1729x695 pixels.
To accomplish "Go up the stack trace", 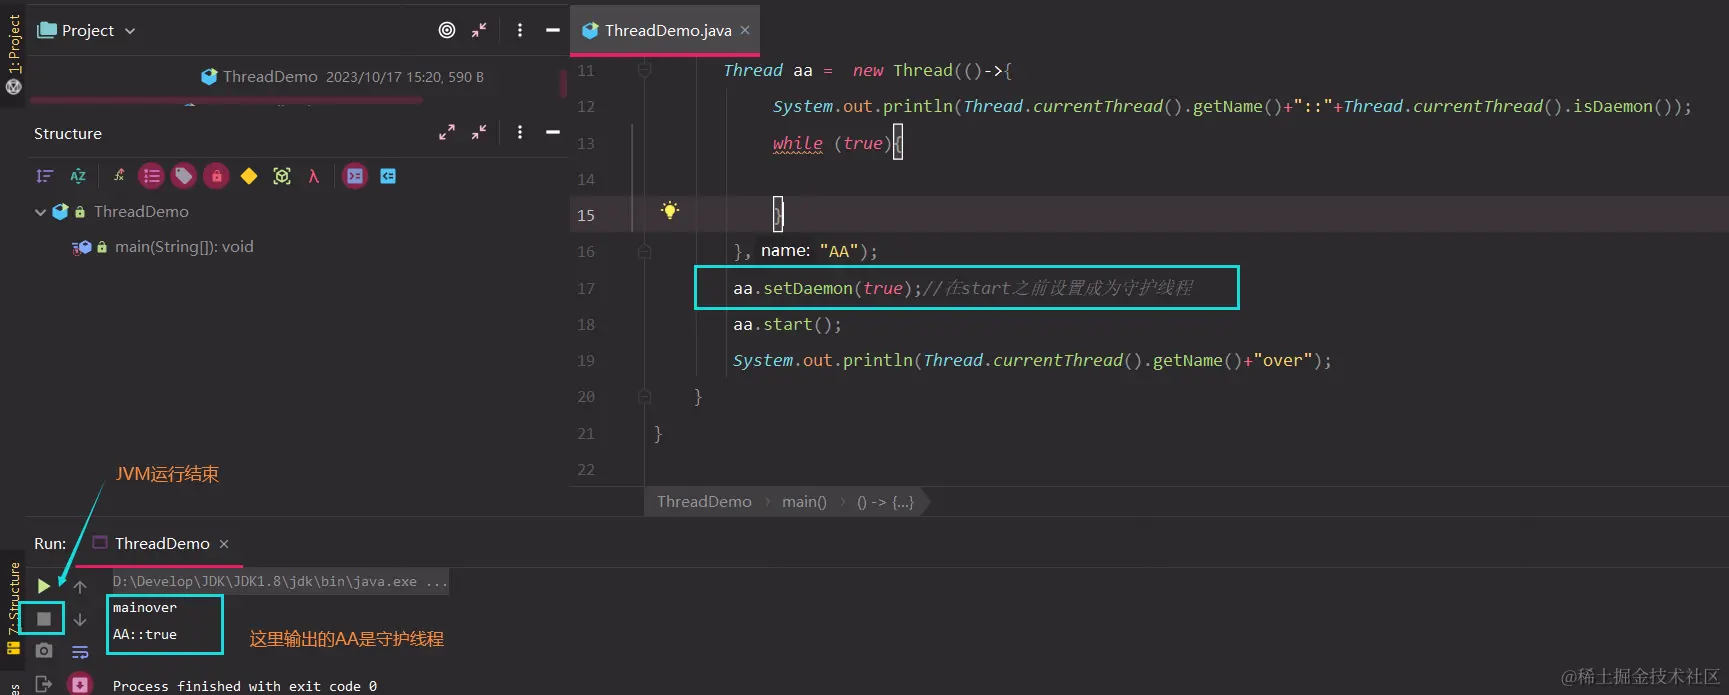I will tap(80, 587).
